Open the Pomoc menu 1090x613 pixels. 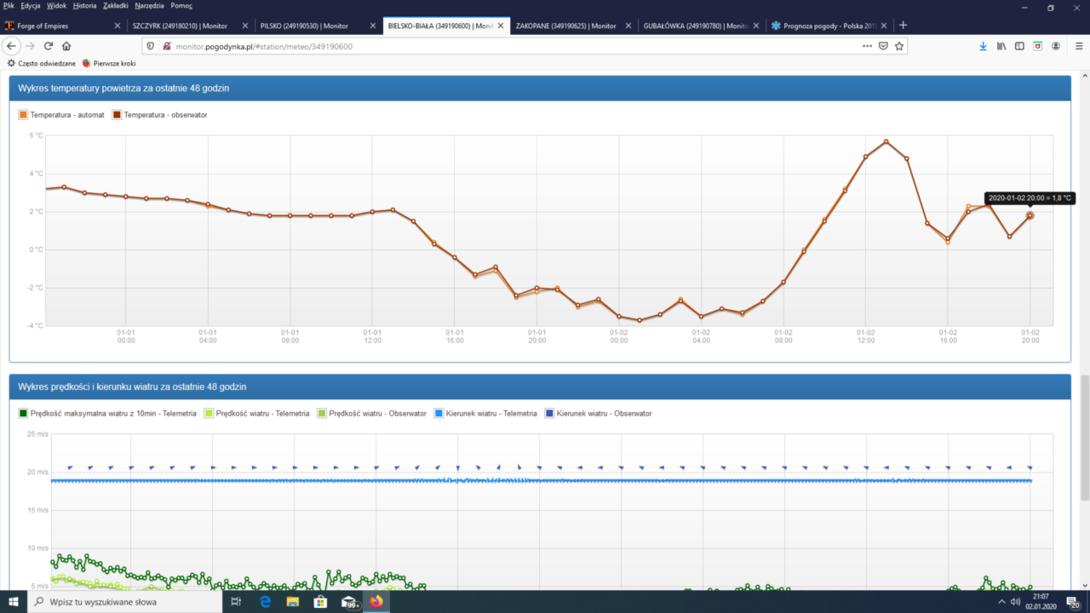181,6
